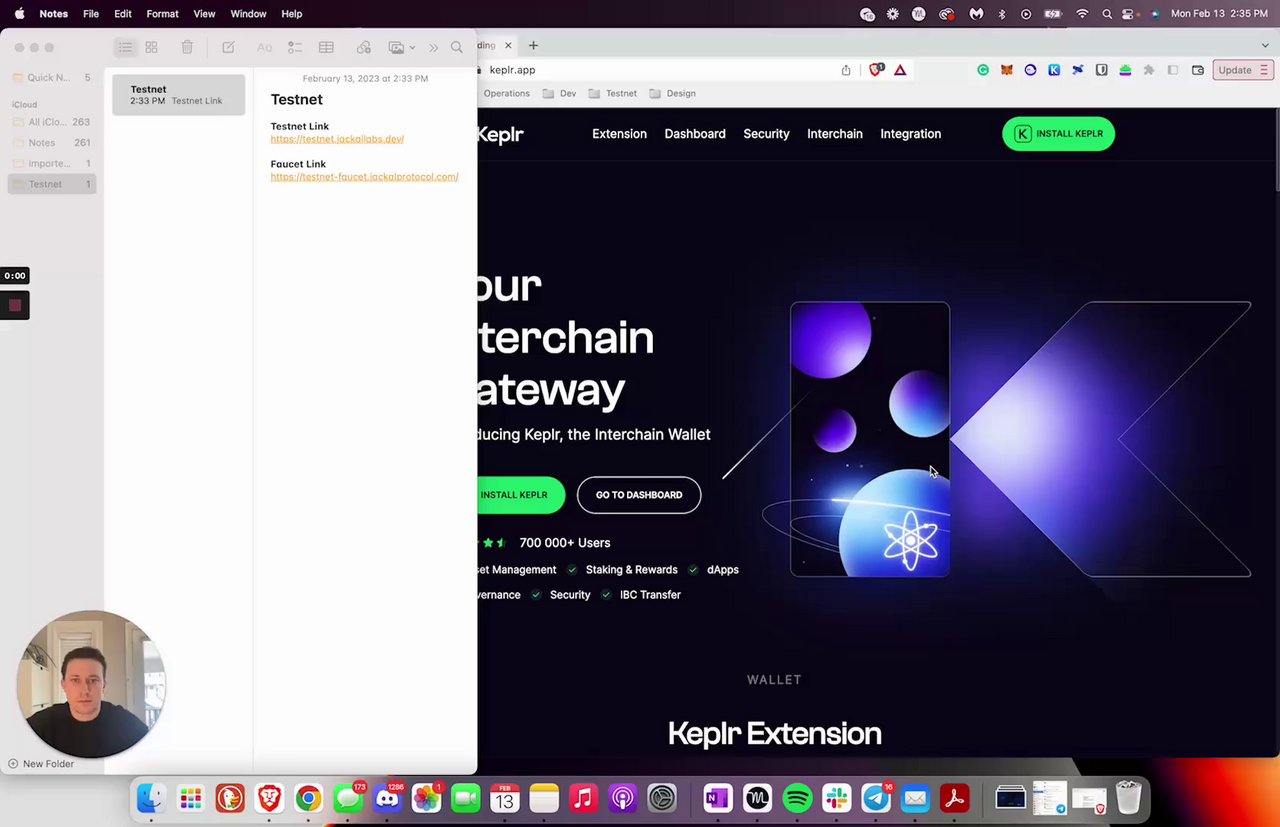Open Extension in Keplr navigation

click(x=619, y=134)
